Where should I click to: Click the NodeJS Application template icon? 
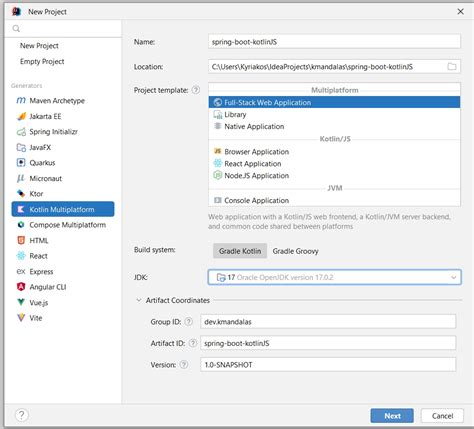coord(218,175)
